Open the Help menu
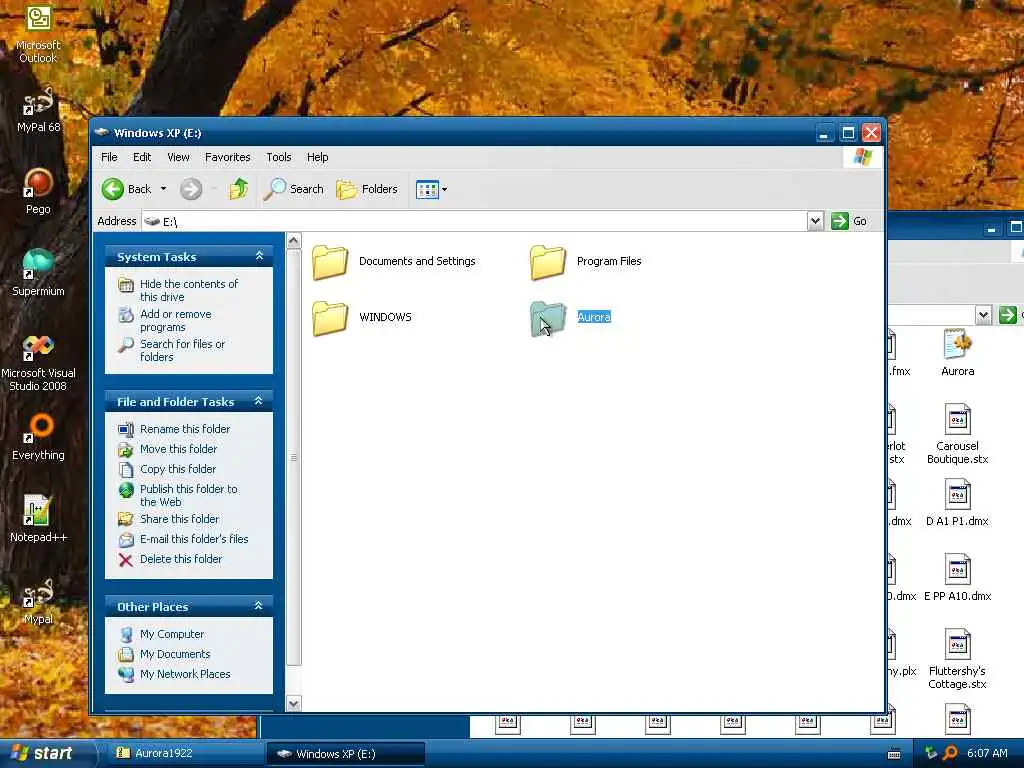This screenshot has height=768, width=1024. (x=317, y=157)
